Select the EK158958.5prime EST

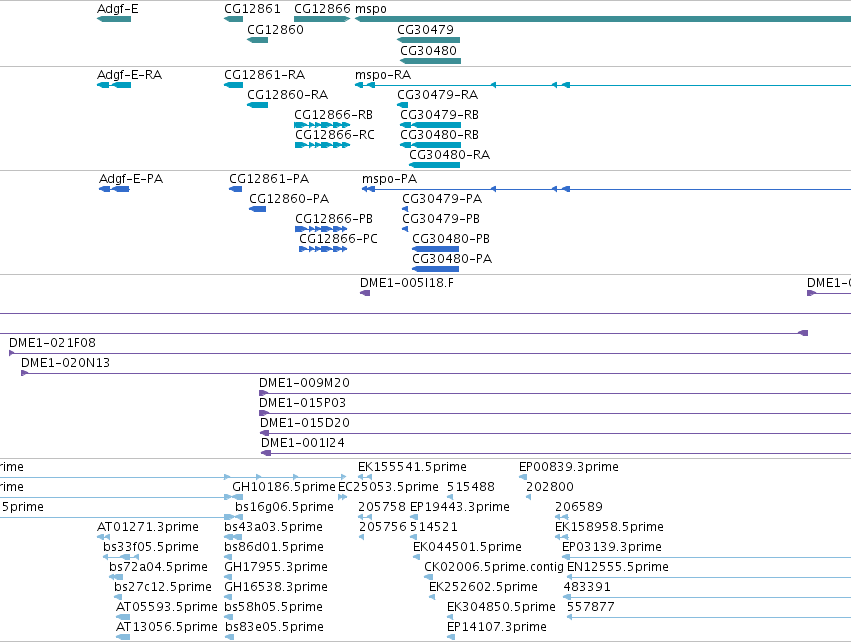pyautogui.click(x=562, y=537)
